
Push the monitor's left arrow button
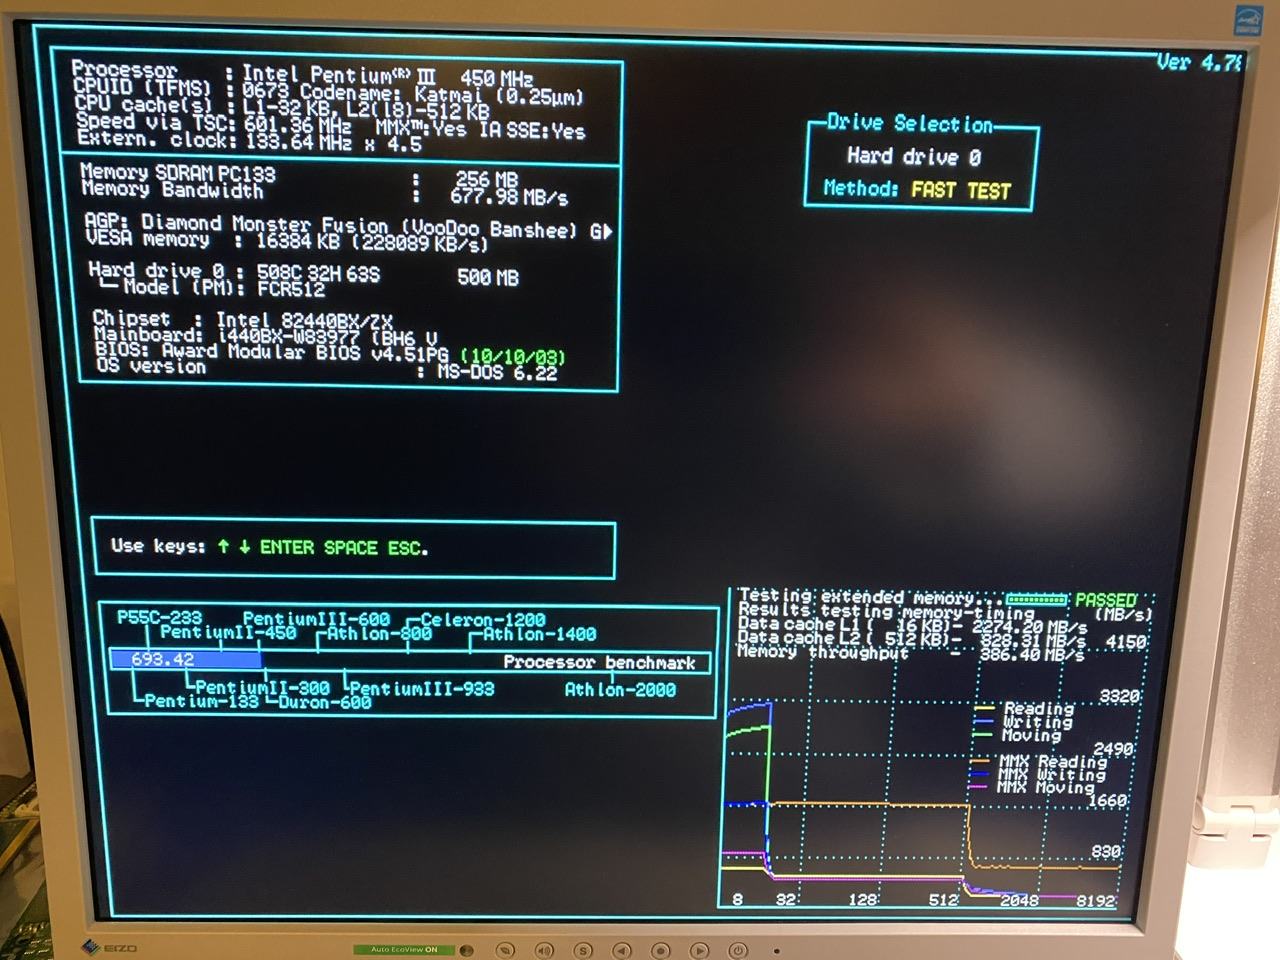click(x=622, y=950)
